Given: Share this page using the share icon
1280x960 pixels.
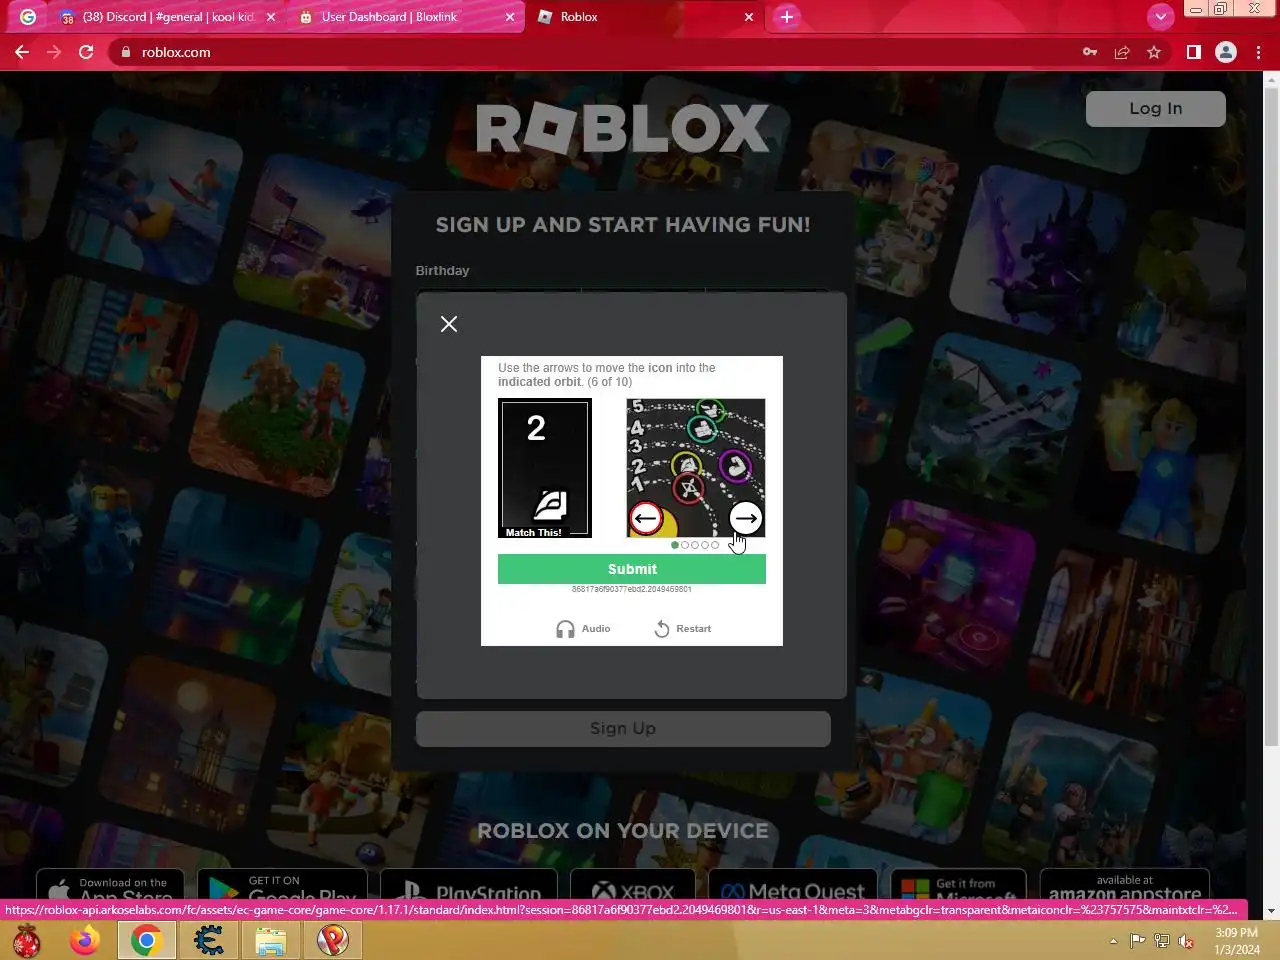Looking at the screenshot, I should pos(1122,52).
